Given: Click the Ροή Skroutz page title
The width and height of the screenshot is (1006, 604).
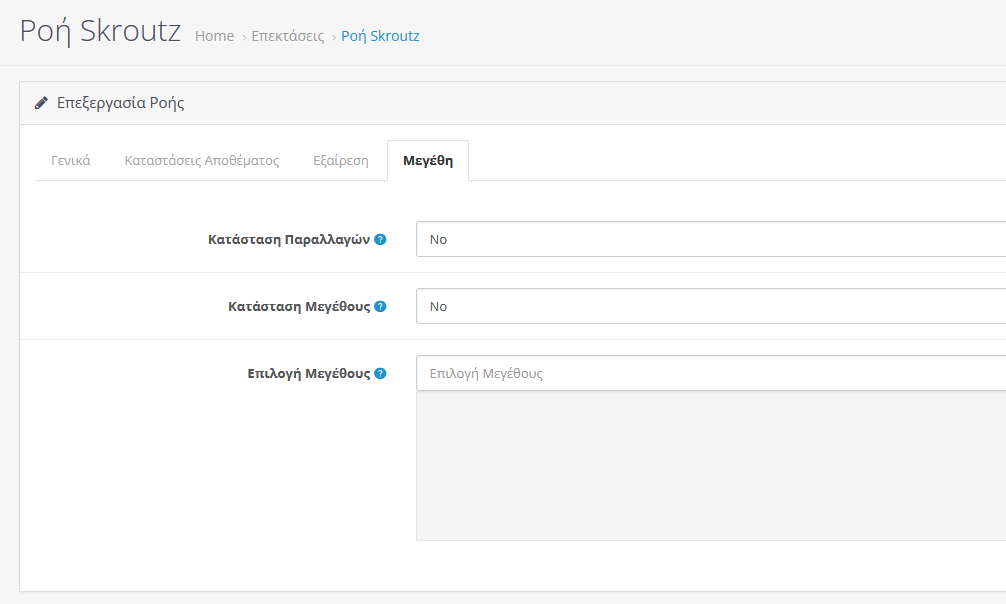Looking at the screenshot, I should pyautogui.click(x=100, y=31).
